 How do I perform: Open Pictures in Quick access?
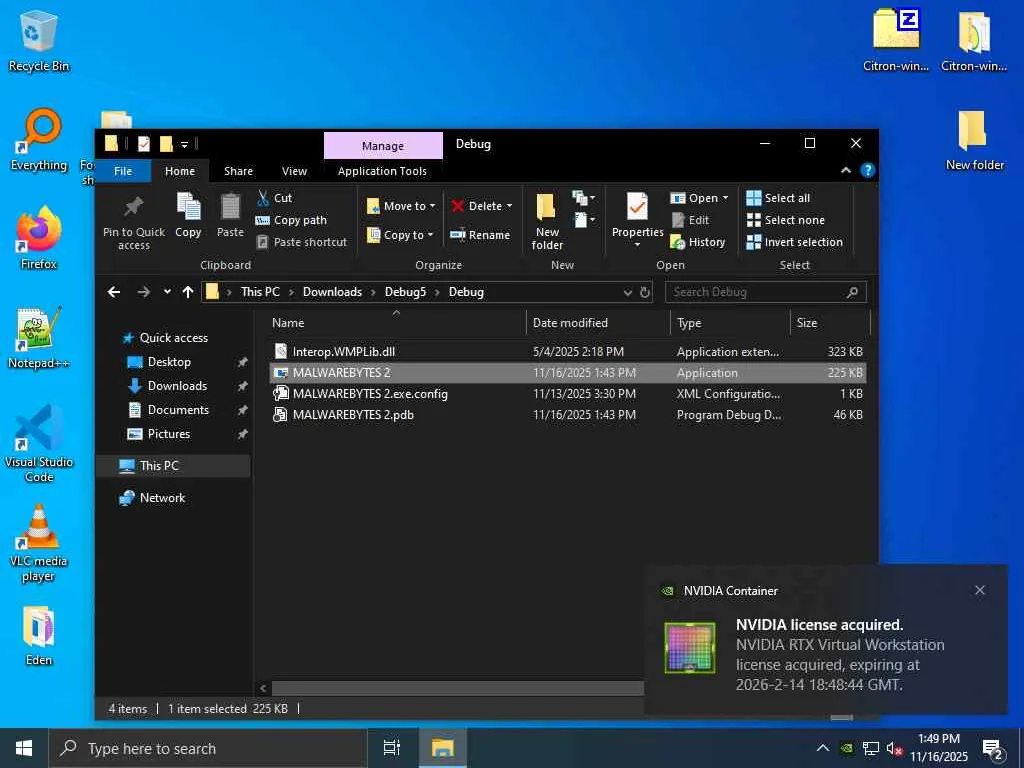tap(168, 434)
